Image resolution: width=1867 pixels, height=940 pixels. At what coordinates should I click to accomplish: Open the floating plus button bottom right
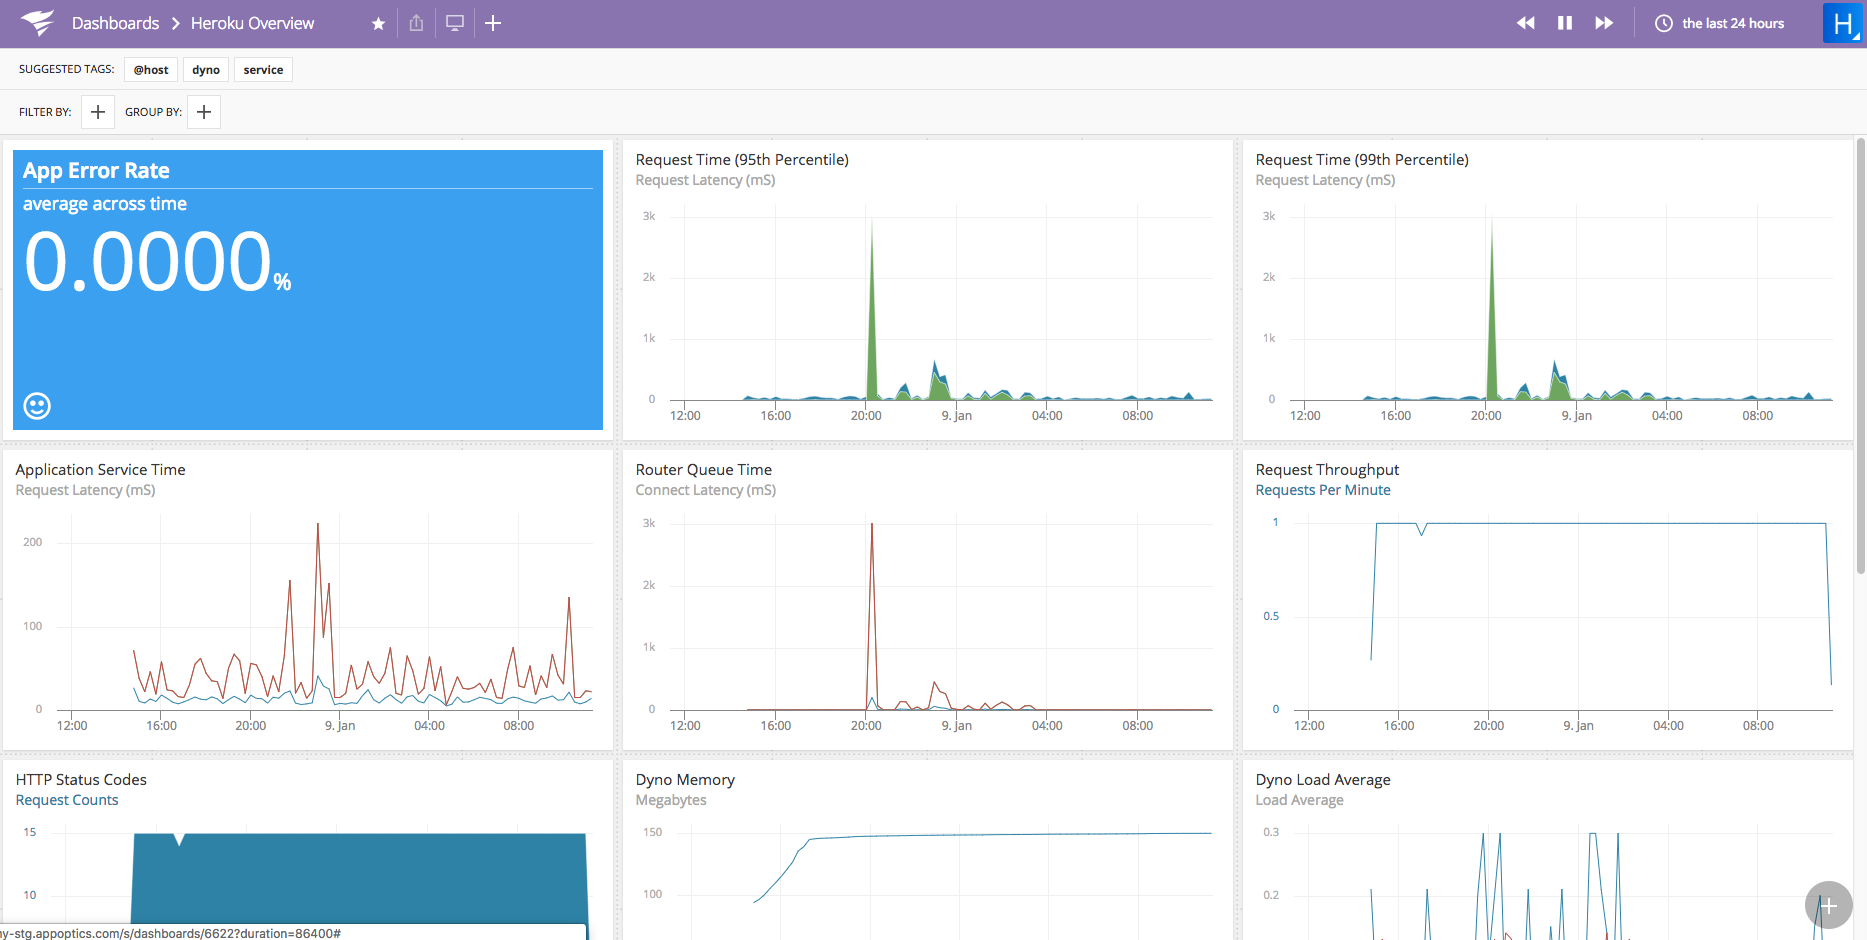(1828, 905)
